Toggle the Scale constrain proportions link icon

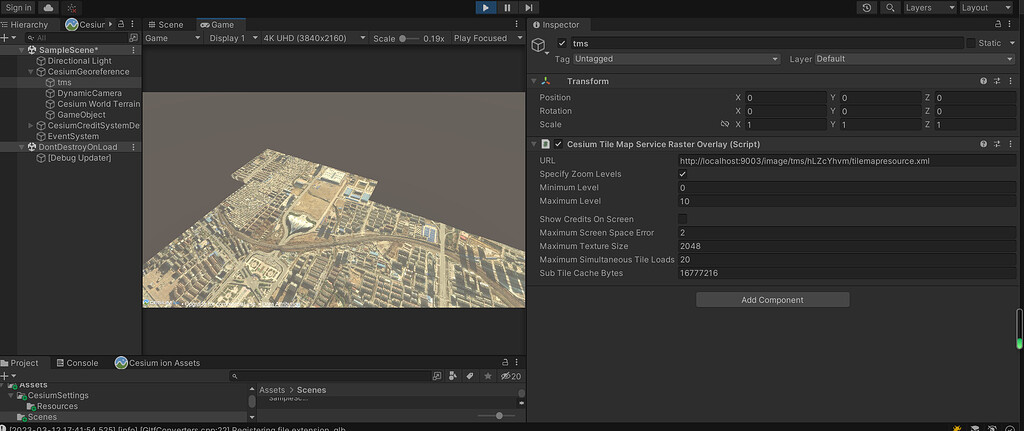point(724,125)
